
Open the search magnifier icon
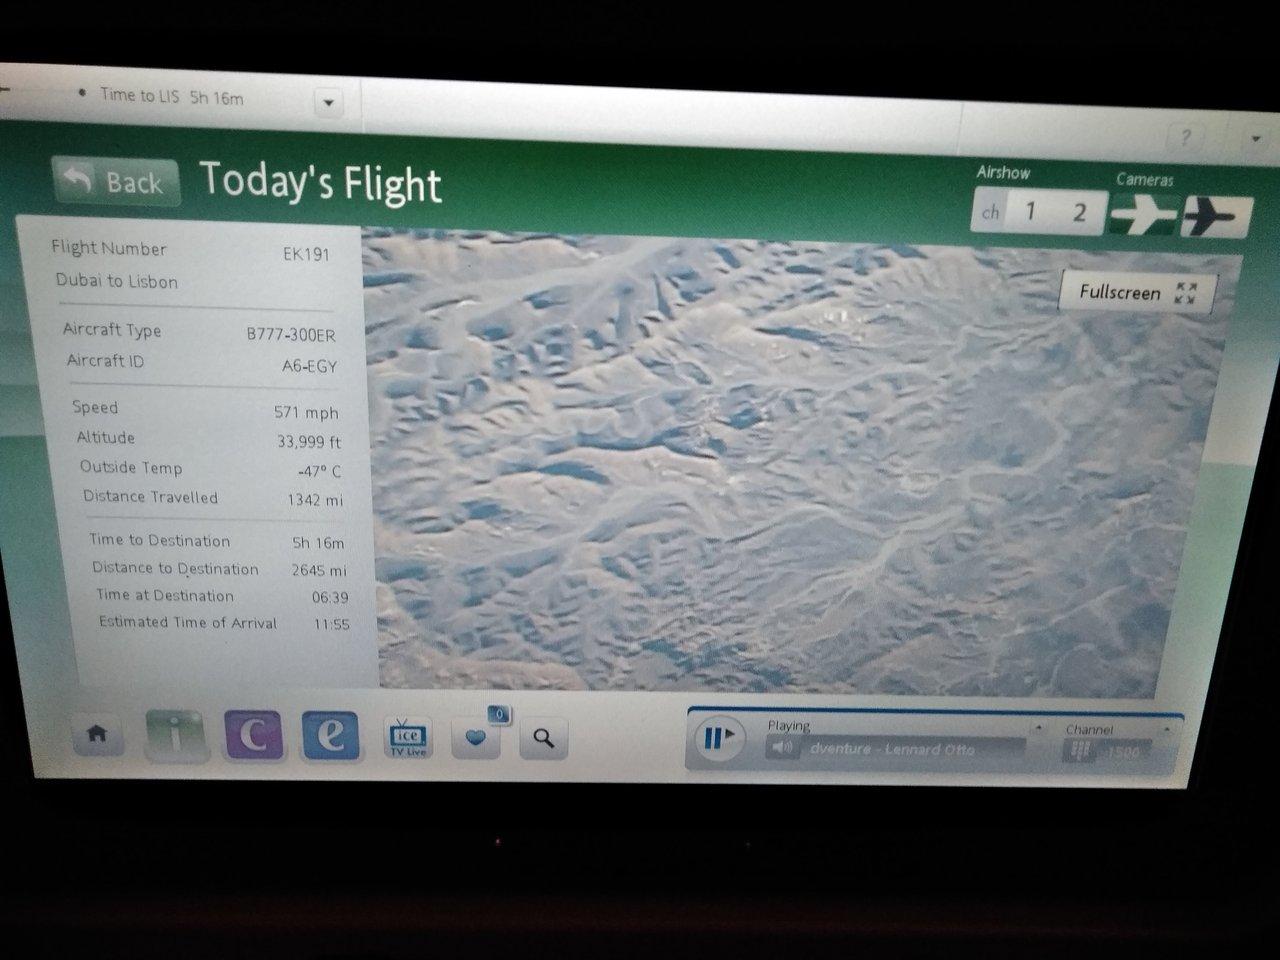pyautogui.click(x=543, y=739)
